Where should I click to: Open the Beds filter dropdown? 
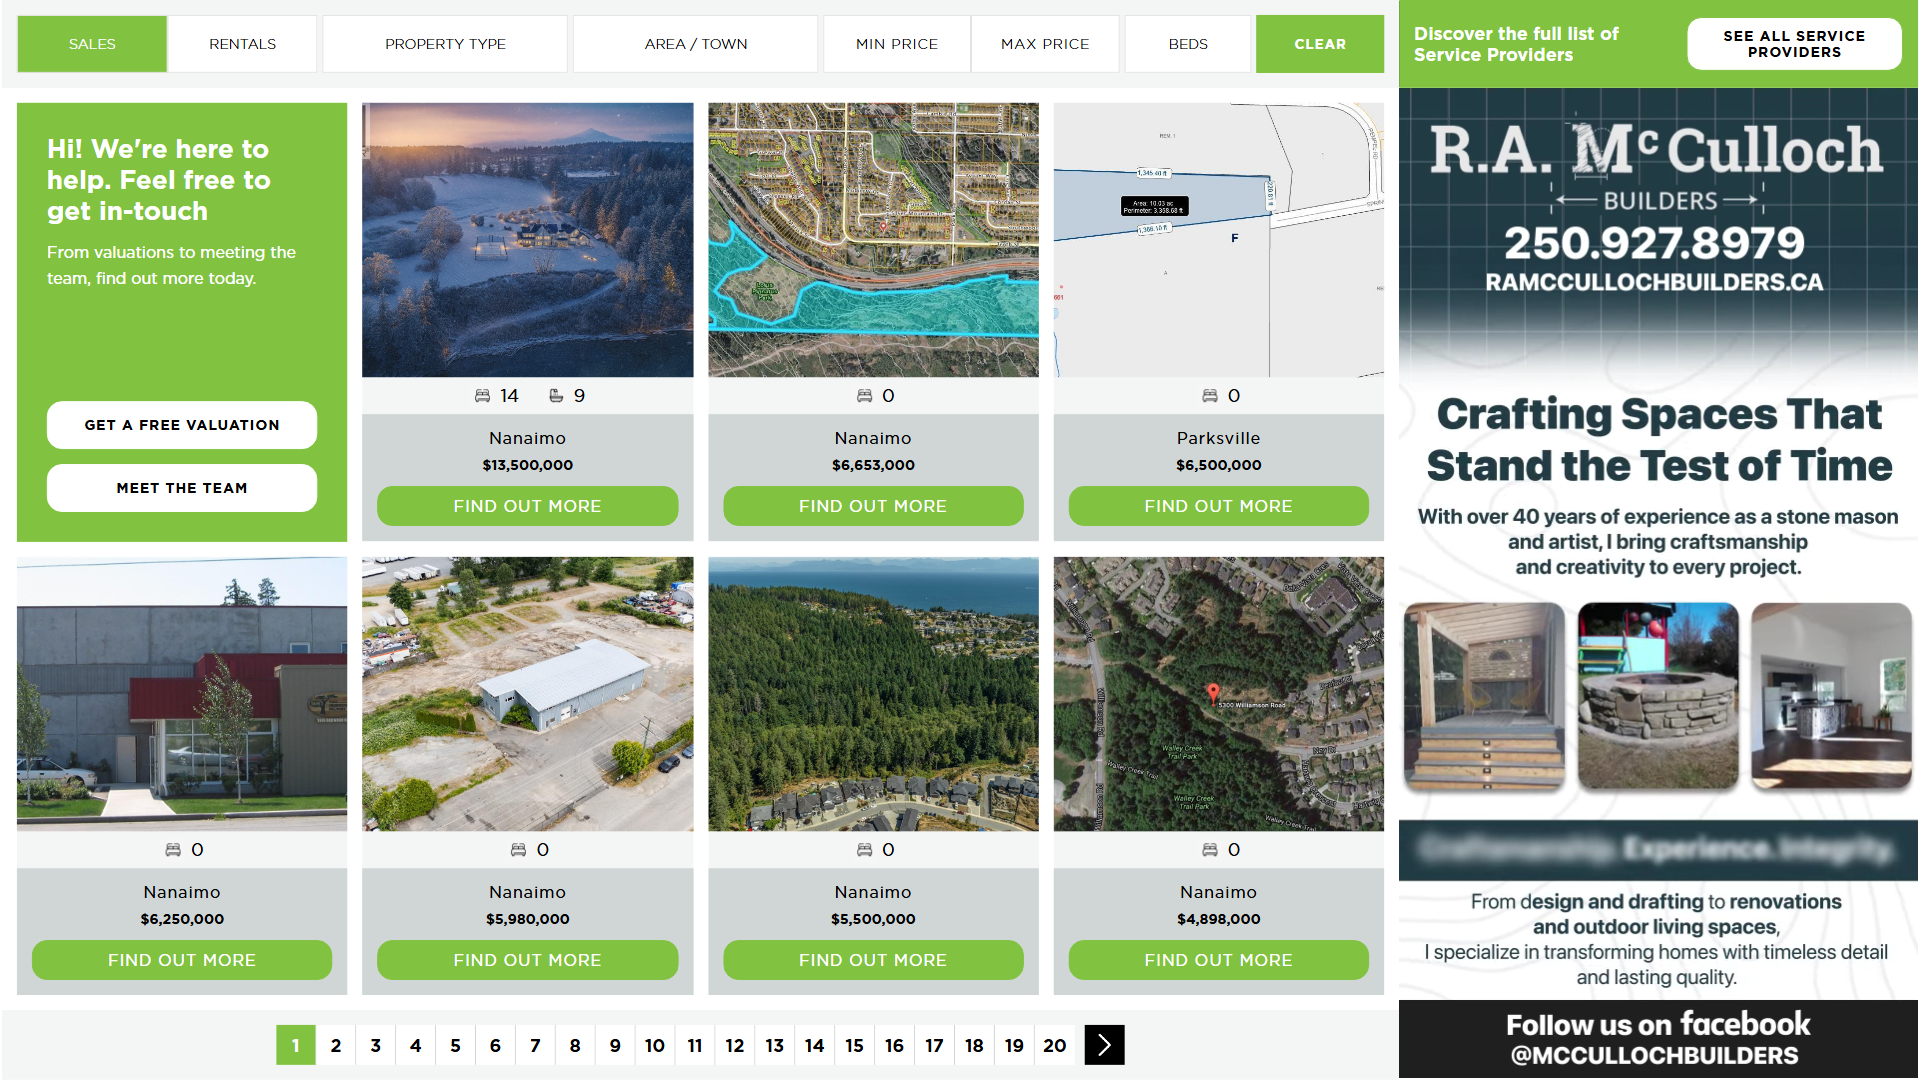point(1187,44)
